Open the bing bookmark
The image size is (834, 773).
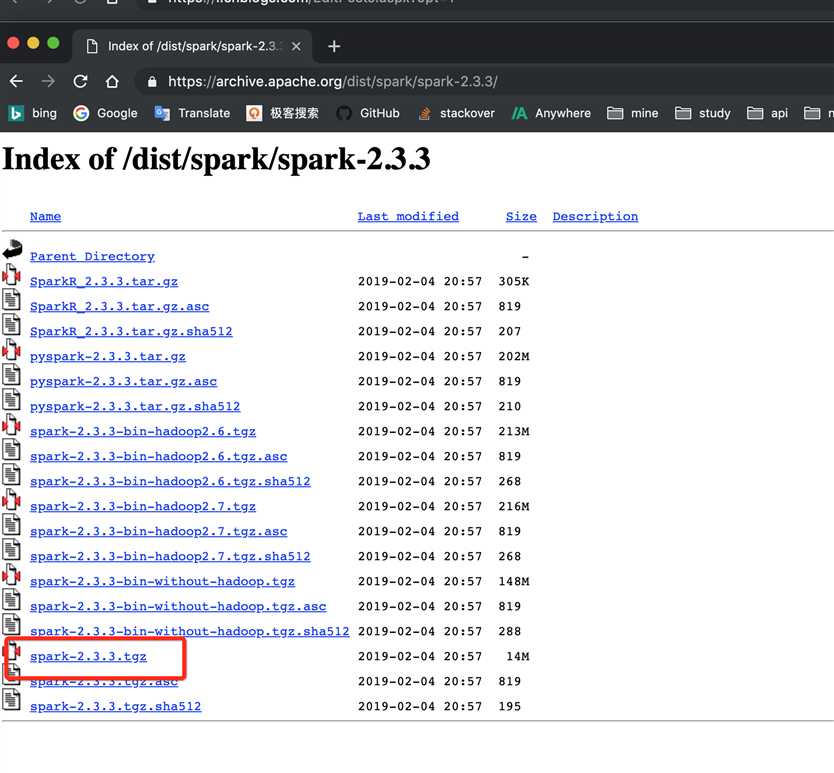pos(33,113)
